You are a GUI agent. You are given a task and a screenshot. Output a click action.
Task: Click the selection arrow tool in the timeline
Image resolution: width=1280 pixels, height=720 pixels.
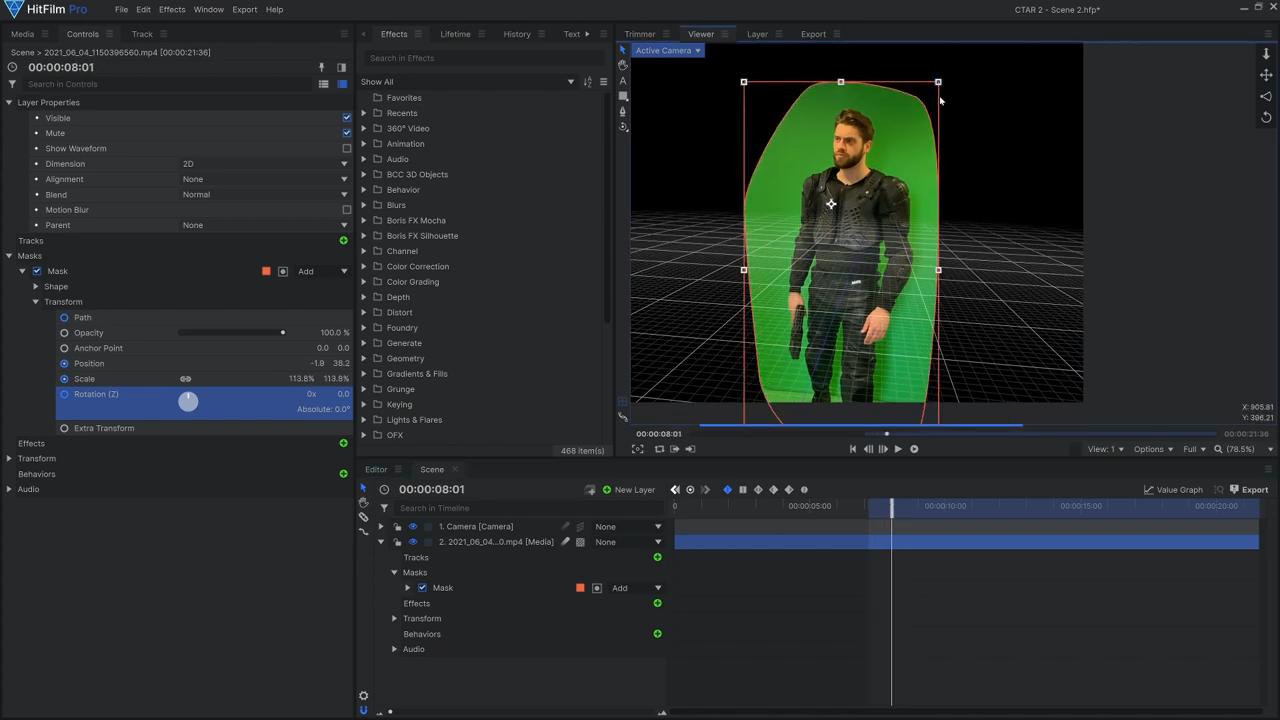pos(363,488)
